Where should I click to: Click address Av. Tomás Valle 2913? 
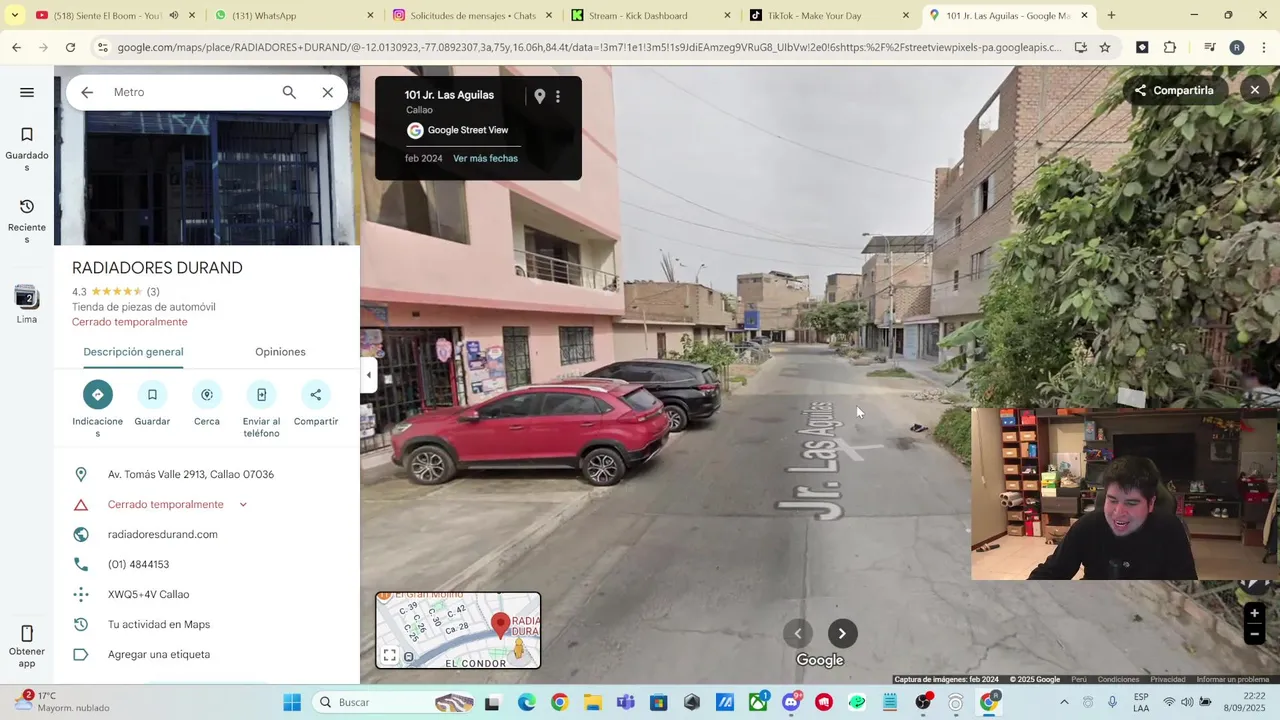(191, 474)
